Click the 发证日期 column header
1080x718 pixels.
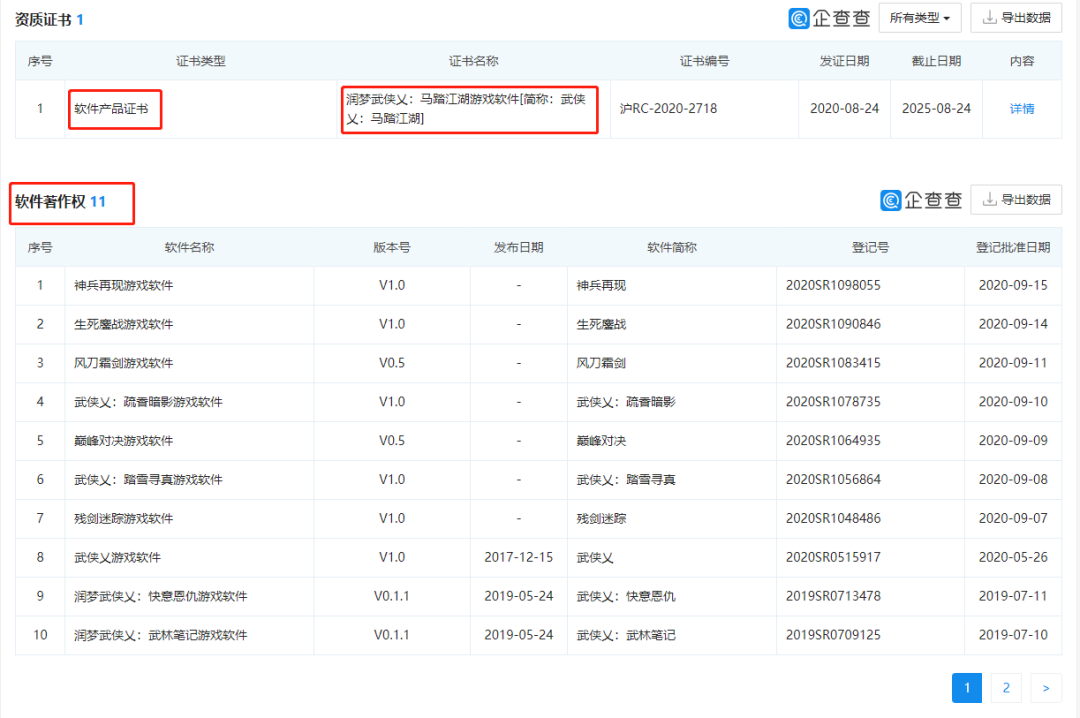click(844, 61)
